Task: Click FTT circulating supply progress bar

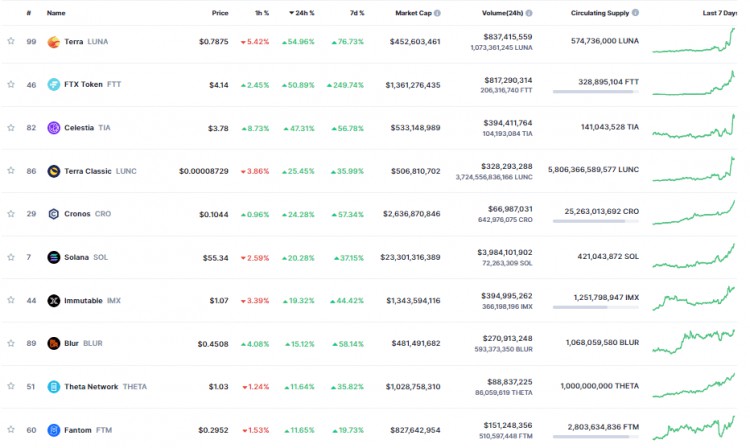Action: (x=596, y=91)
